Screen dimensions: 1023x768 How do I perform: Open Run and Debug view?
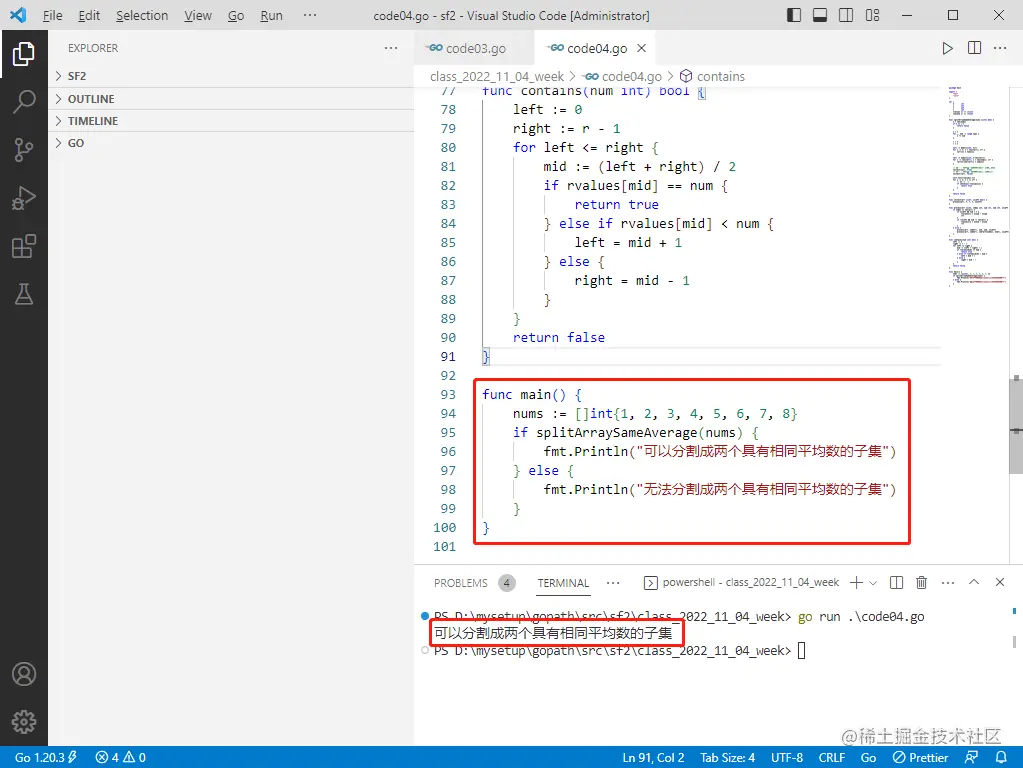pyautogui.click(x=23, y=198)
